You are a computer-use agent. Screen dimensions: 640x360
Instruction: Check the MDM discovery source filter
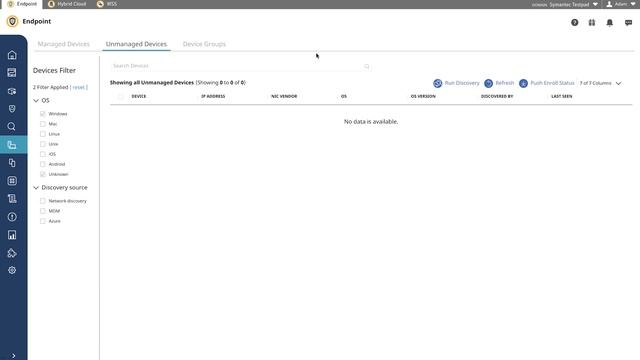pyautogui.click(x=43, y=211)
